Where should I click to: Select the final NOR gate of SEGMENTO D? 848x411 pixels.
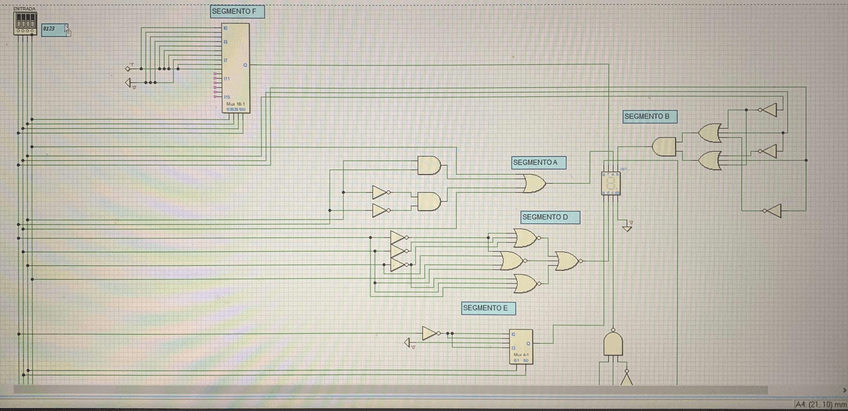(x=567, y=261)
